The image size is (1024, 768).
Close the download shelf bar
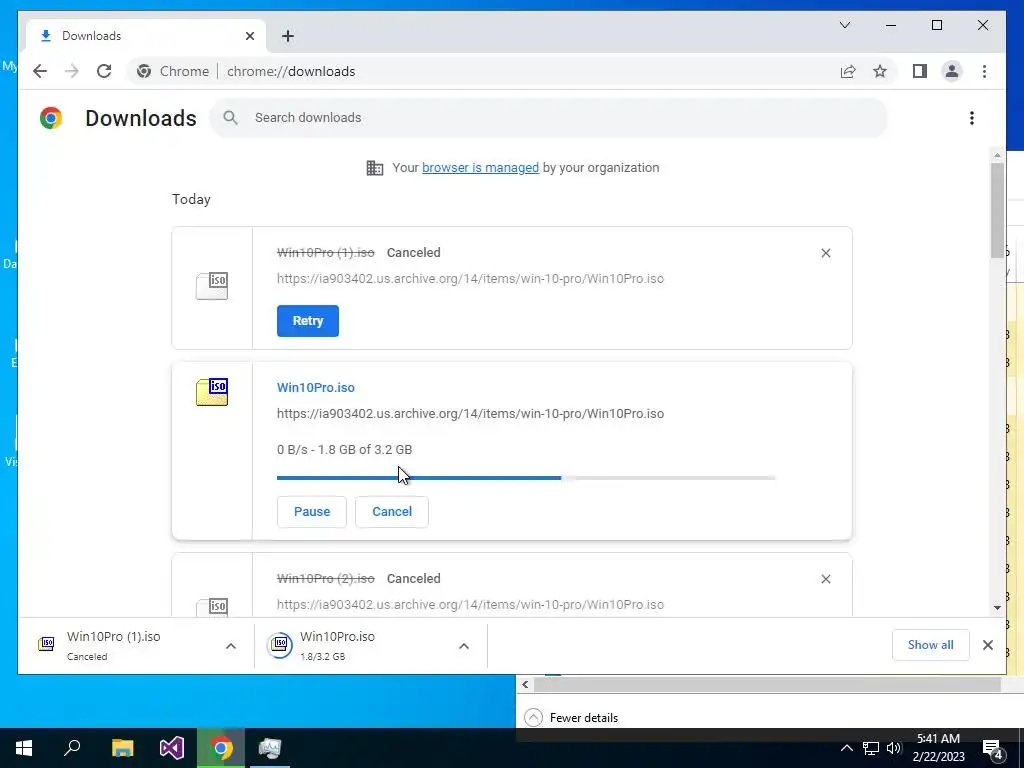pyautogui.click(x=987, y=645)
